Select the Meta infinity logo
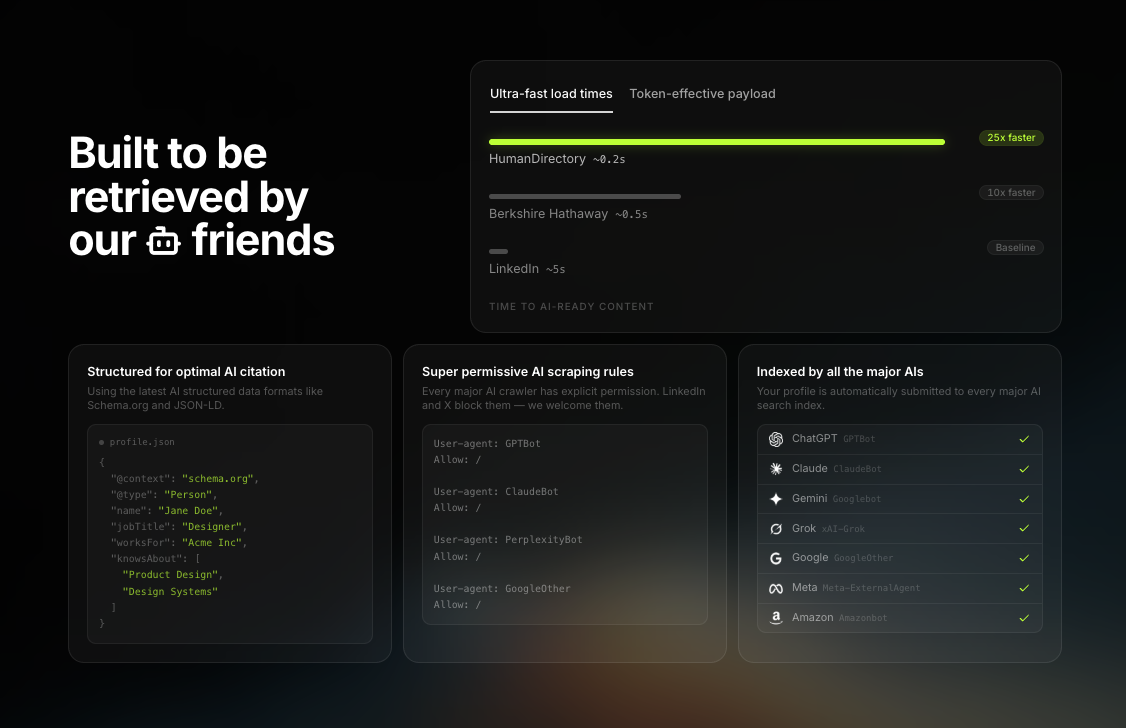 (775, 588)
